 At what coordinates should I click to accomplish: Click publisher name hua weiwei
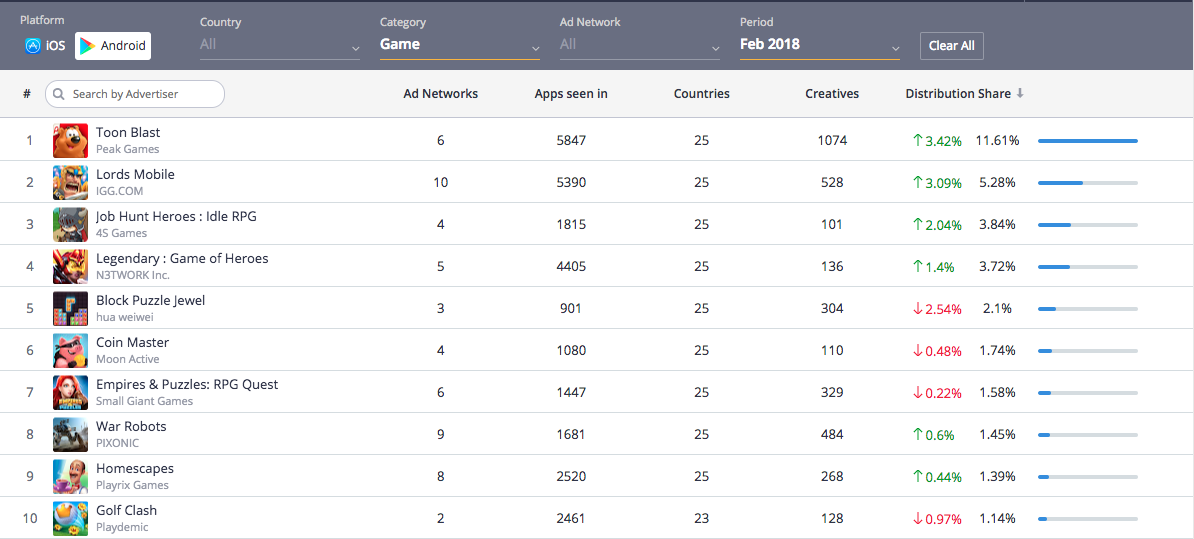(127, 317)
